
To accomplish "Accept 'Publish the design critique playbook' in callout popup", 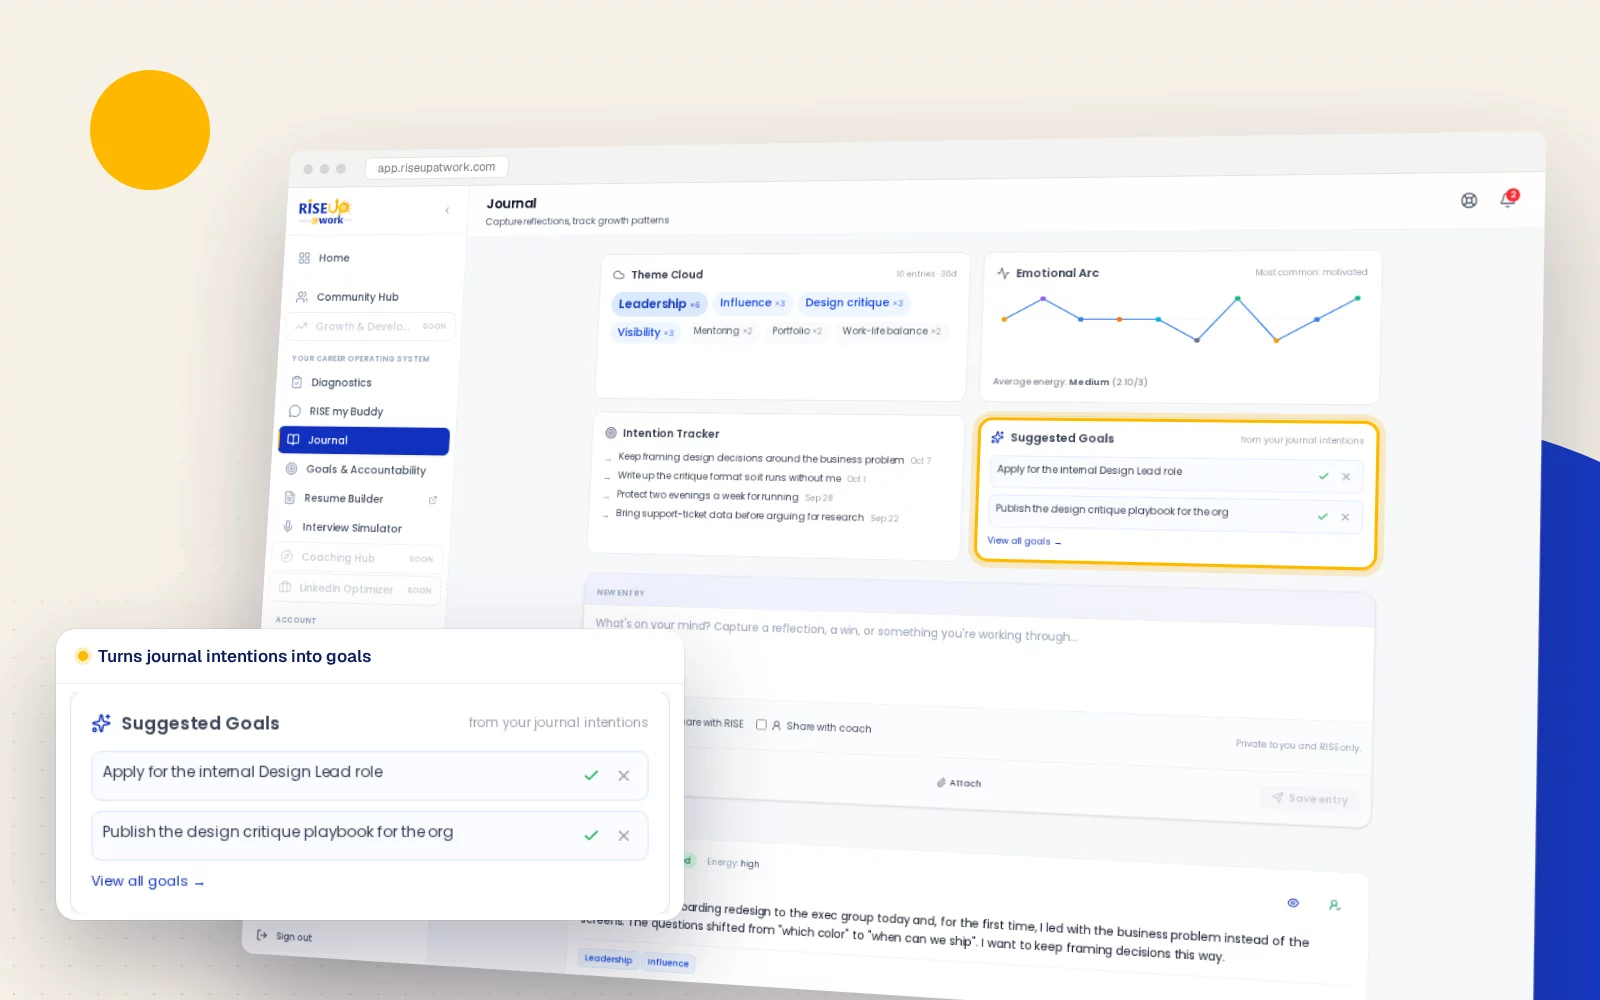I will 591,836.
